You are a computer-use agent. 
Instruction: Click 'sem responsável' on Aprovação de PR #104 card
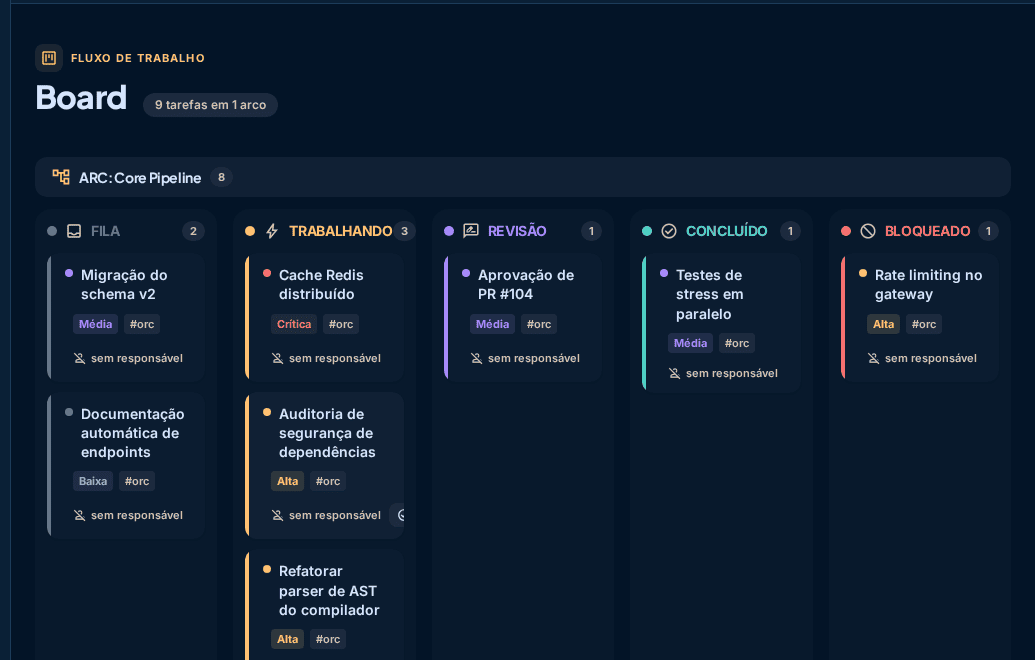point(534,358)
